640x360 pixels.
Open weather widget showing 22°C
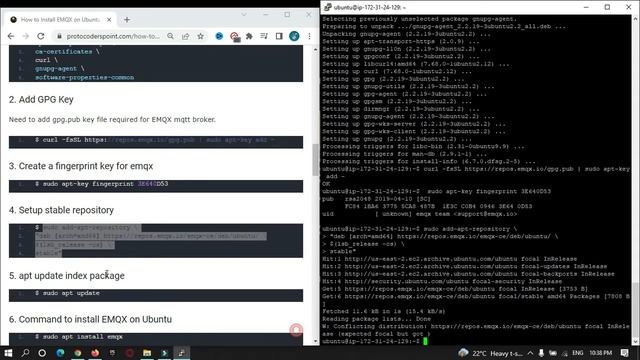click(490, 353)
